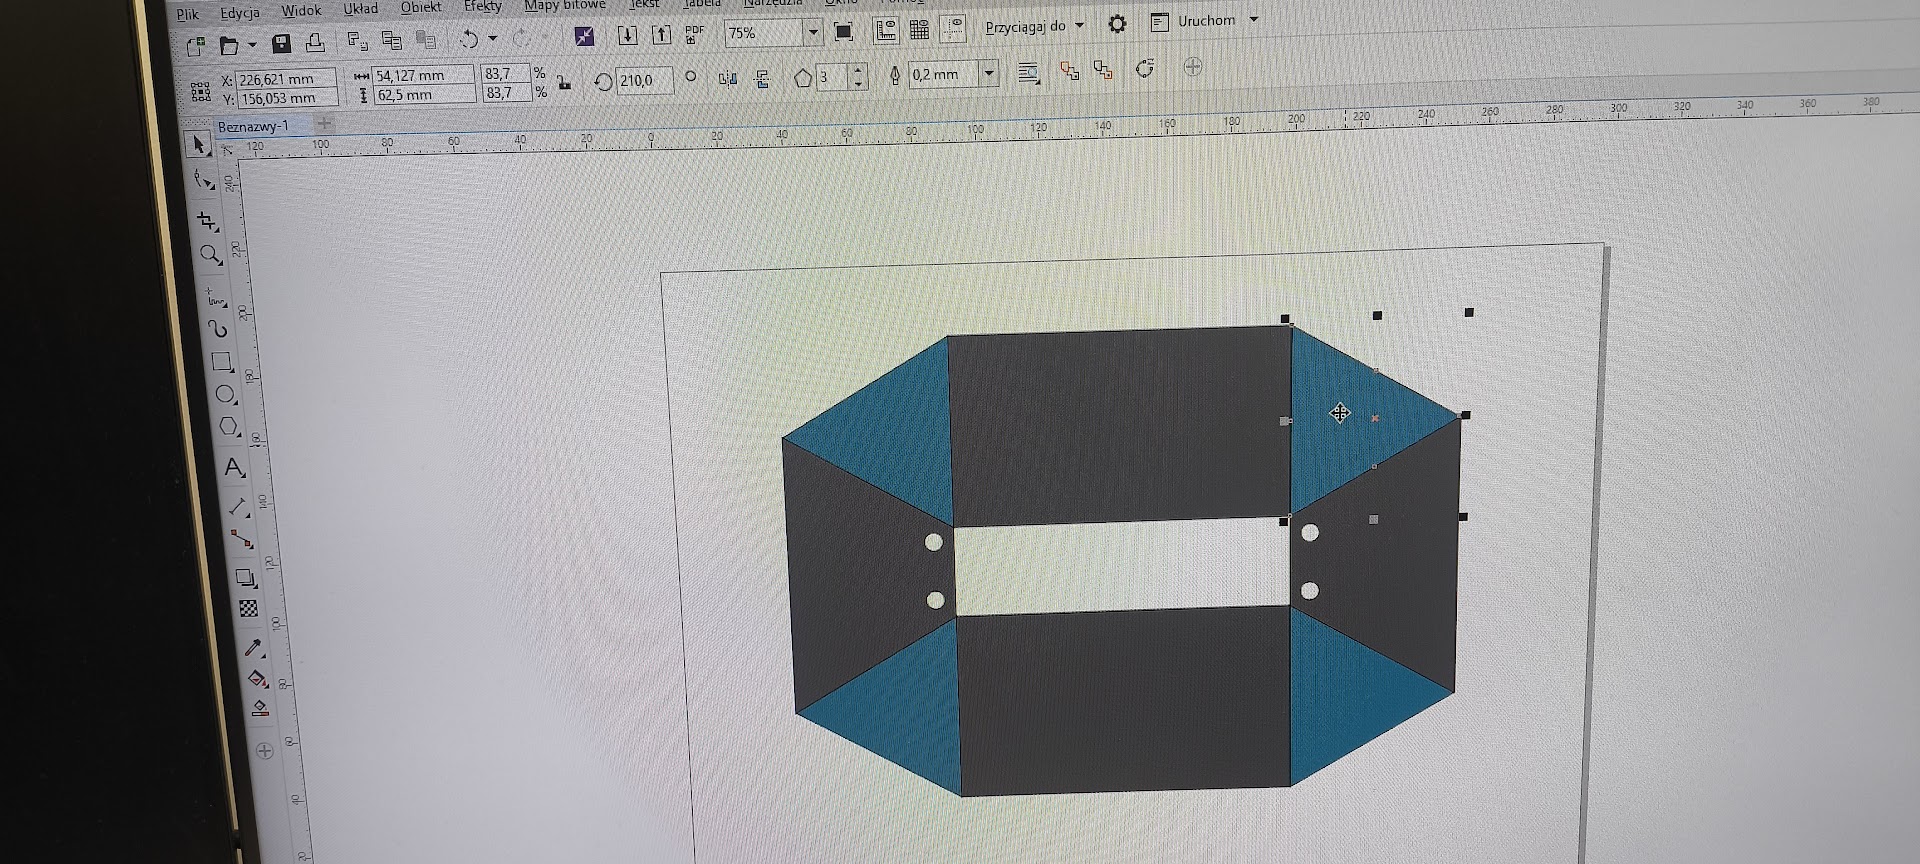Click the purple search content icon
The height and width of the screenshot is (864, 1920).
pyautogui.click(x=585, y=36)
